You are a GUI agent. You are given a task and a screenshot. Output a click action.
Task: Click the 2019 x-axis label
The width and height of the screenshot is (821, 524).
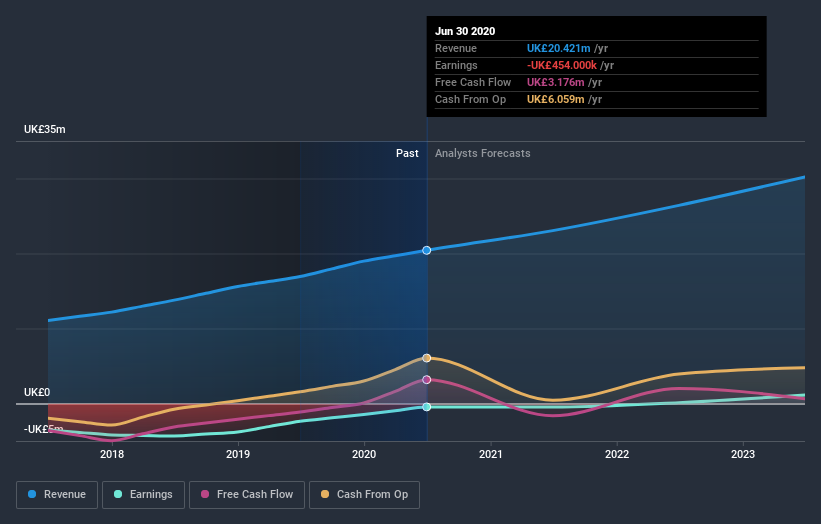click(238, 454)
